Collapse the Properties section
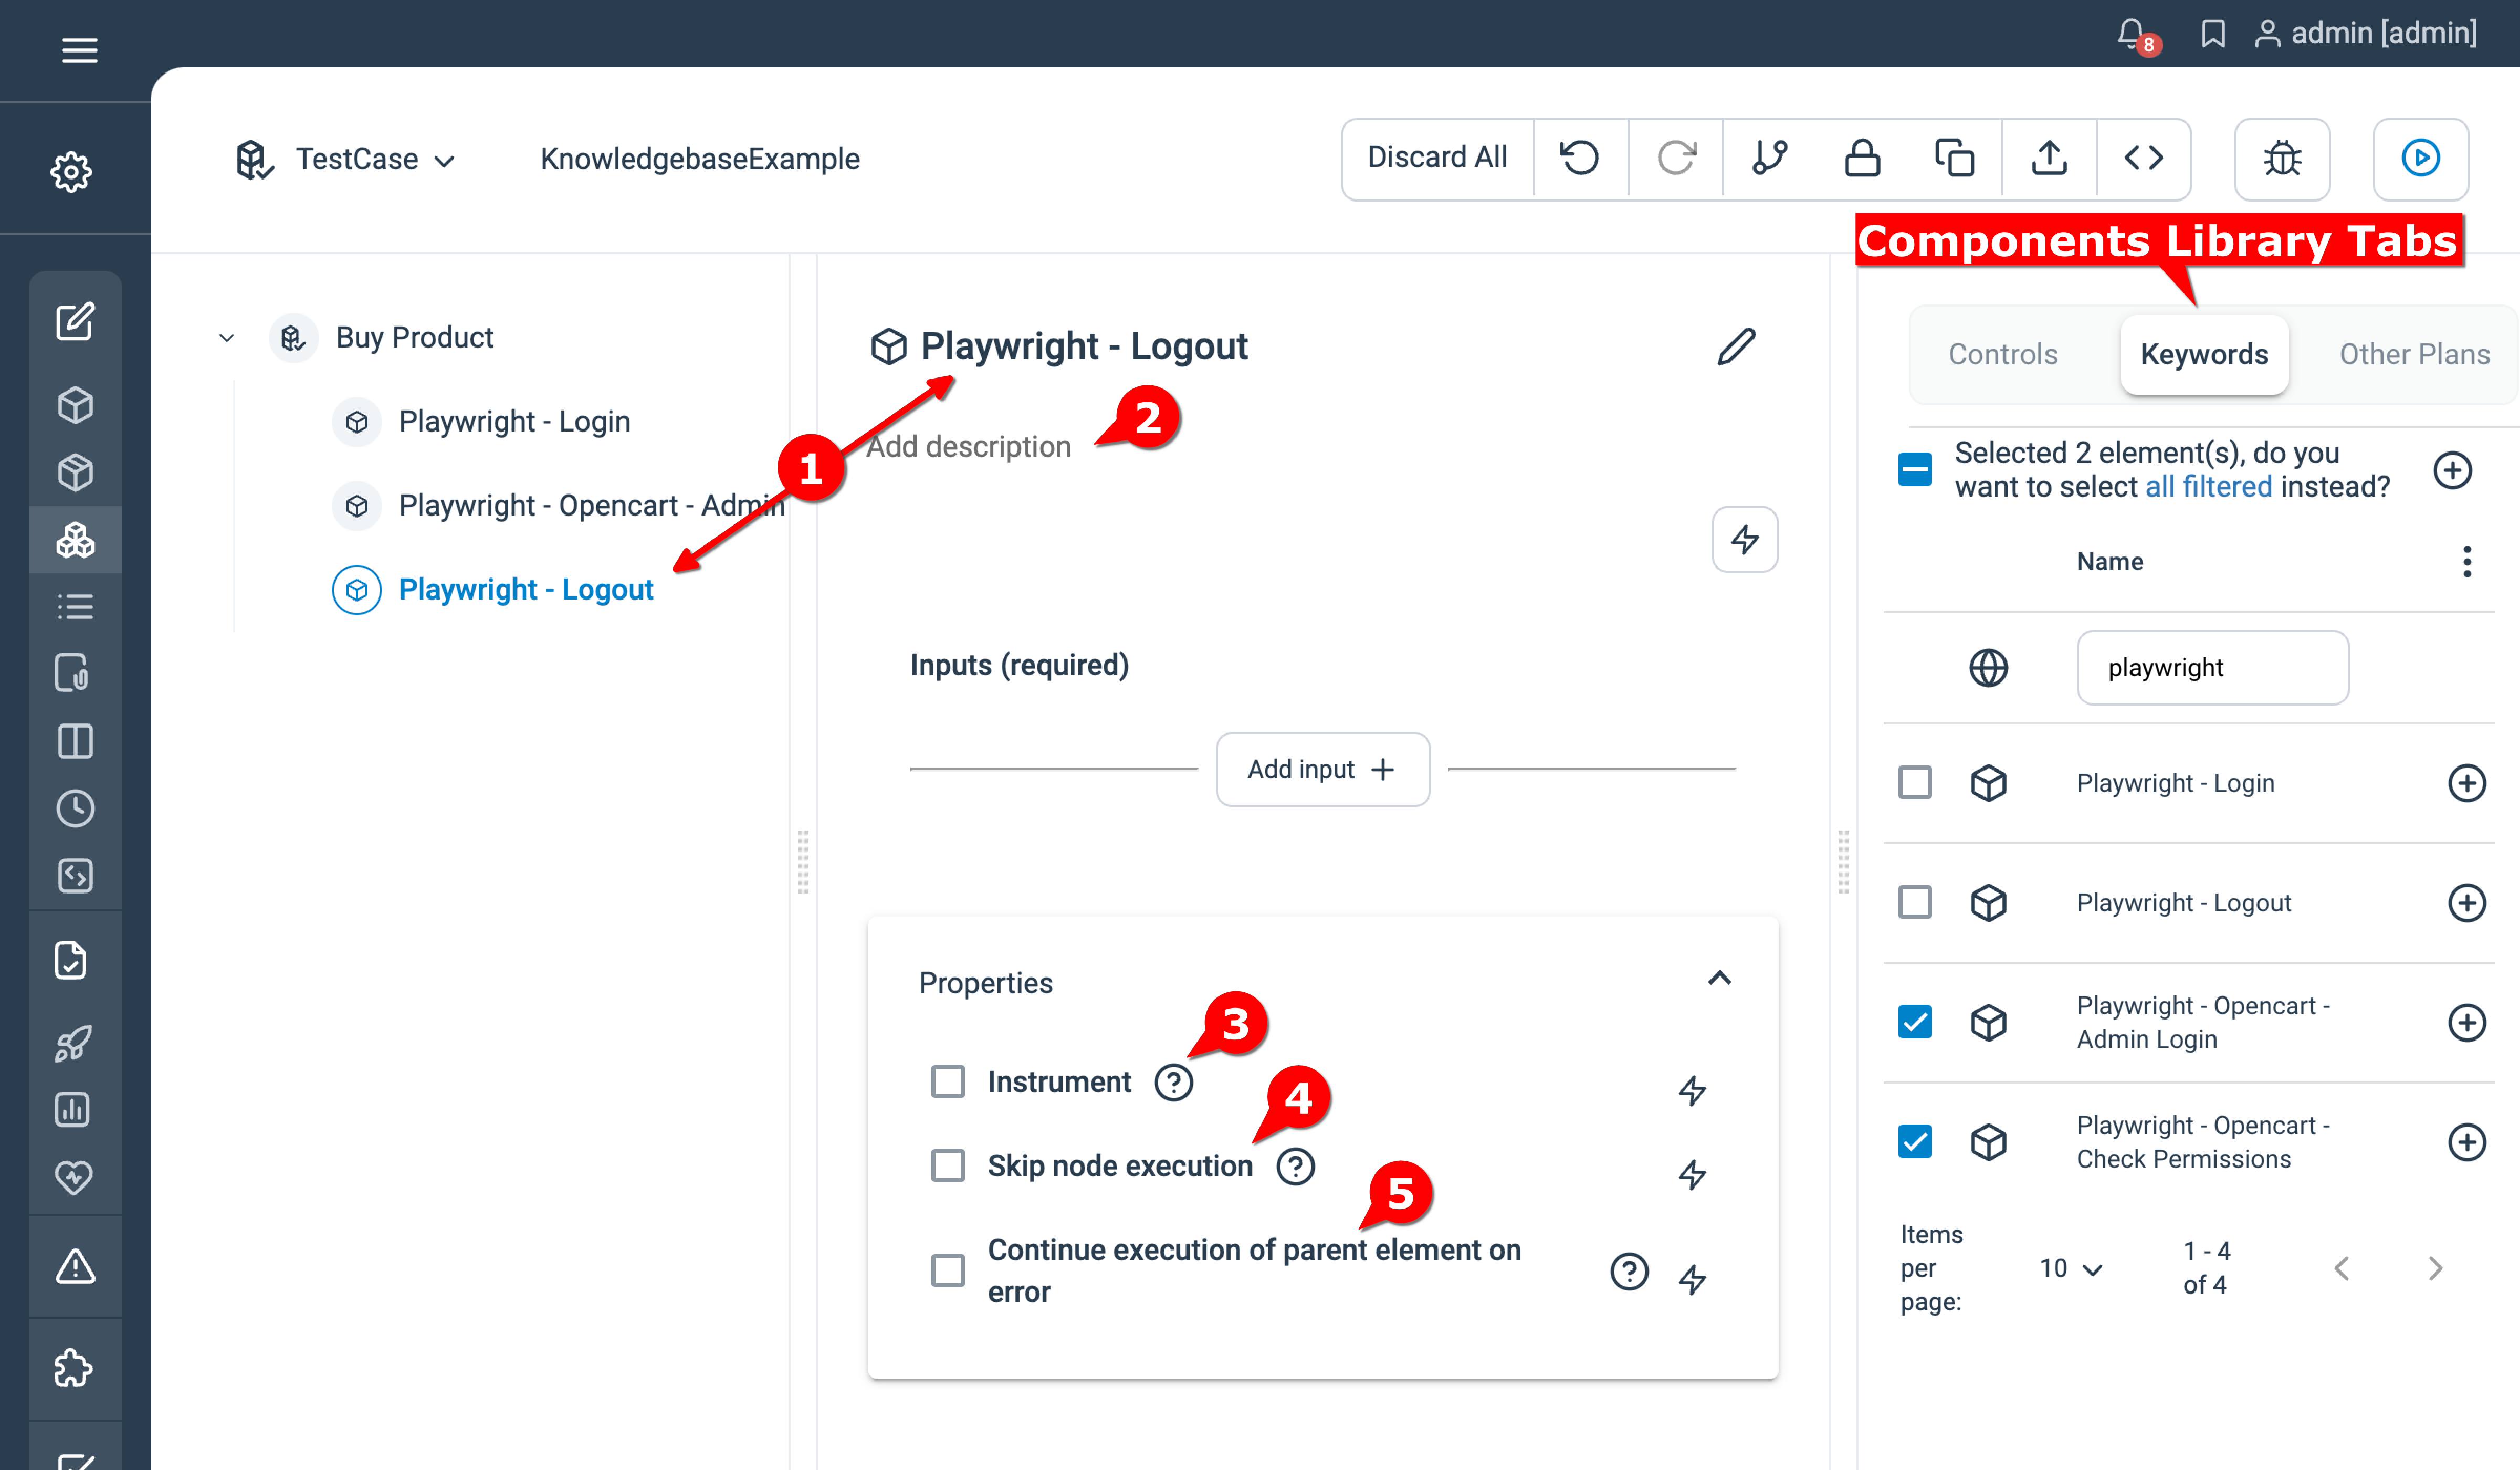This screenshot has height=1470, width=2520. pyautogui.click(x=1719, y=979)
